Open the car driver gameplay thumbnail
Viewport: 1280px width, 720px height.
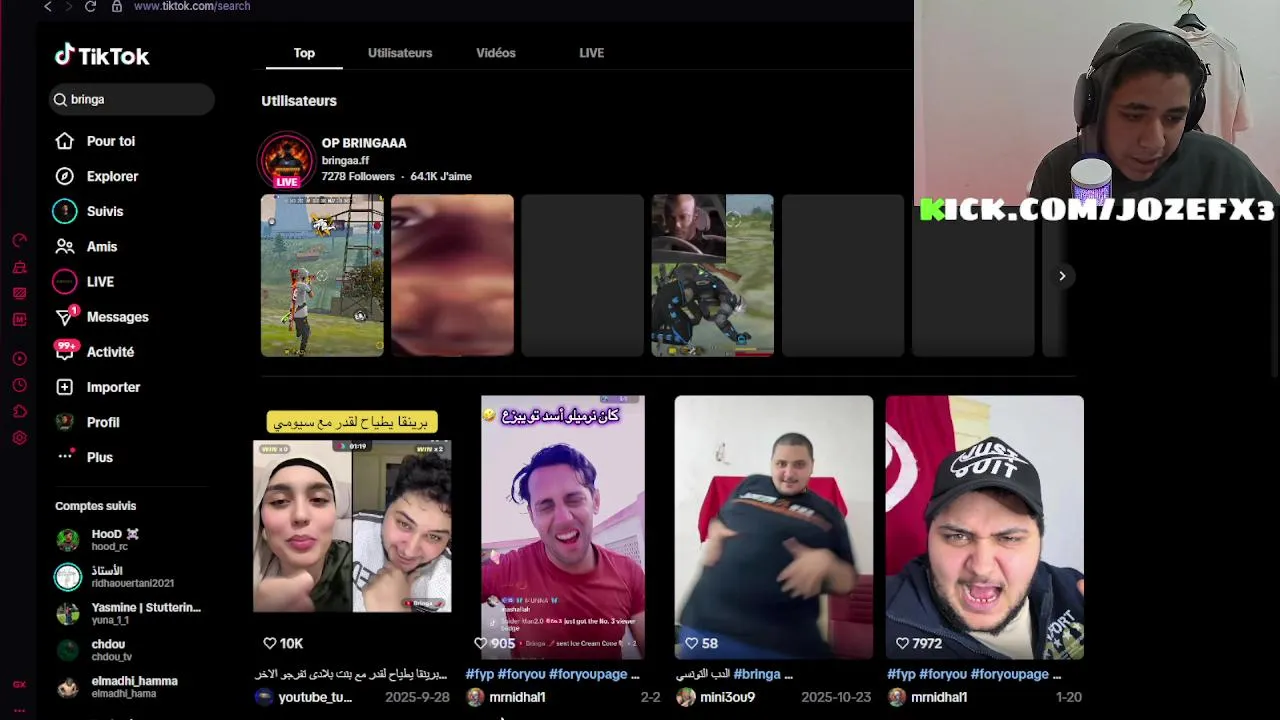712,275
